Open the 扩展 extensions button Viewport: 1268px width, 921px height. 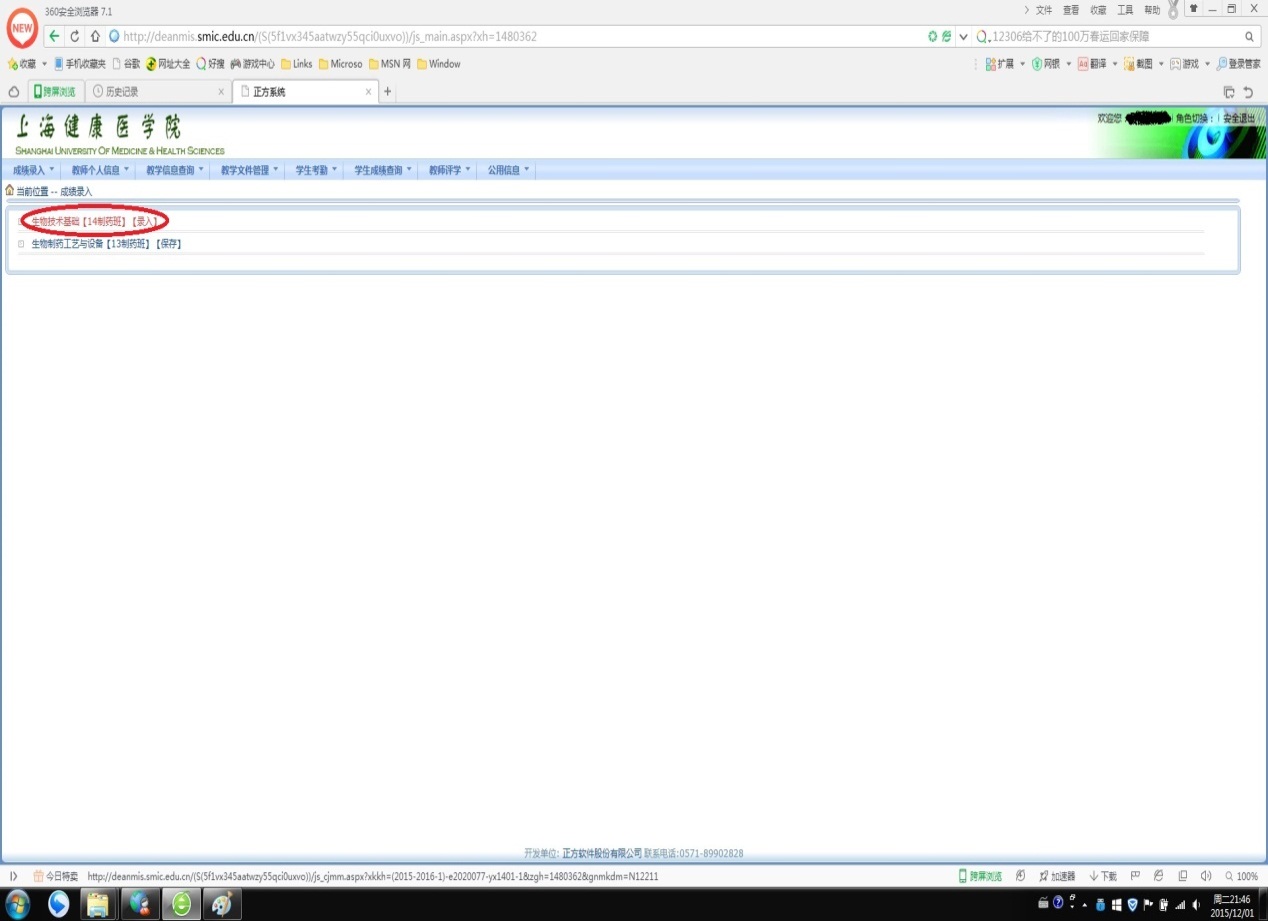[x=999, y=64]
